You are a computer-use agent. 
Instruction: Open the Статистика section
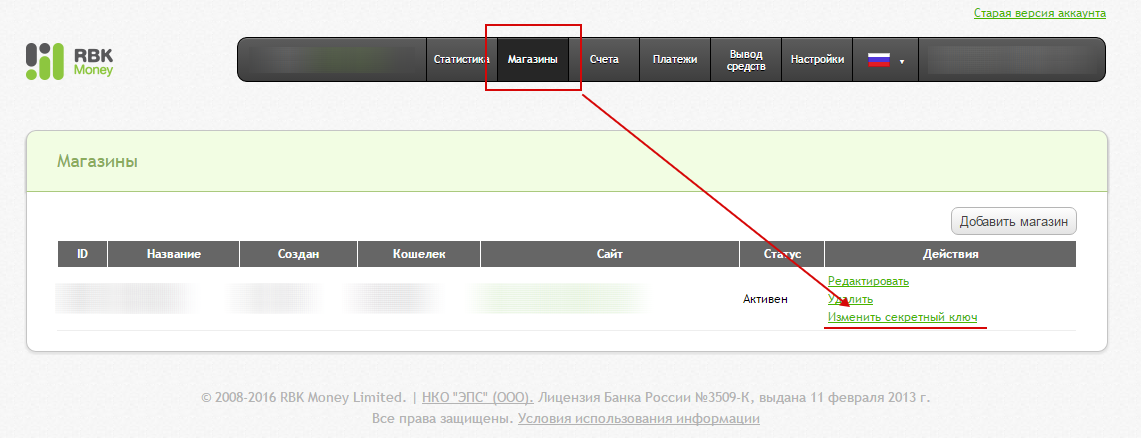click(461, 60)
